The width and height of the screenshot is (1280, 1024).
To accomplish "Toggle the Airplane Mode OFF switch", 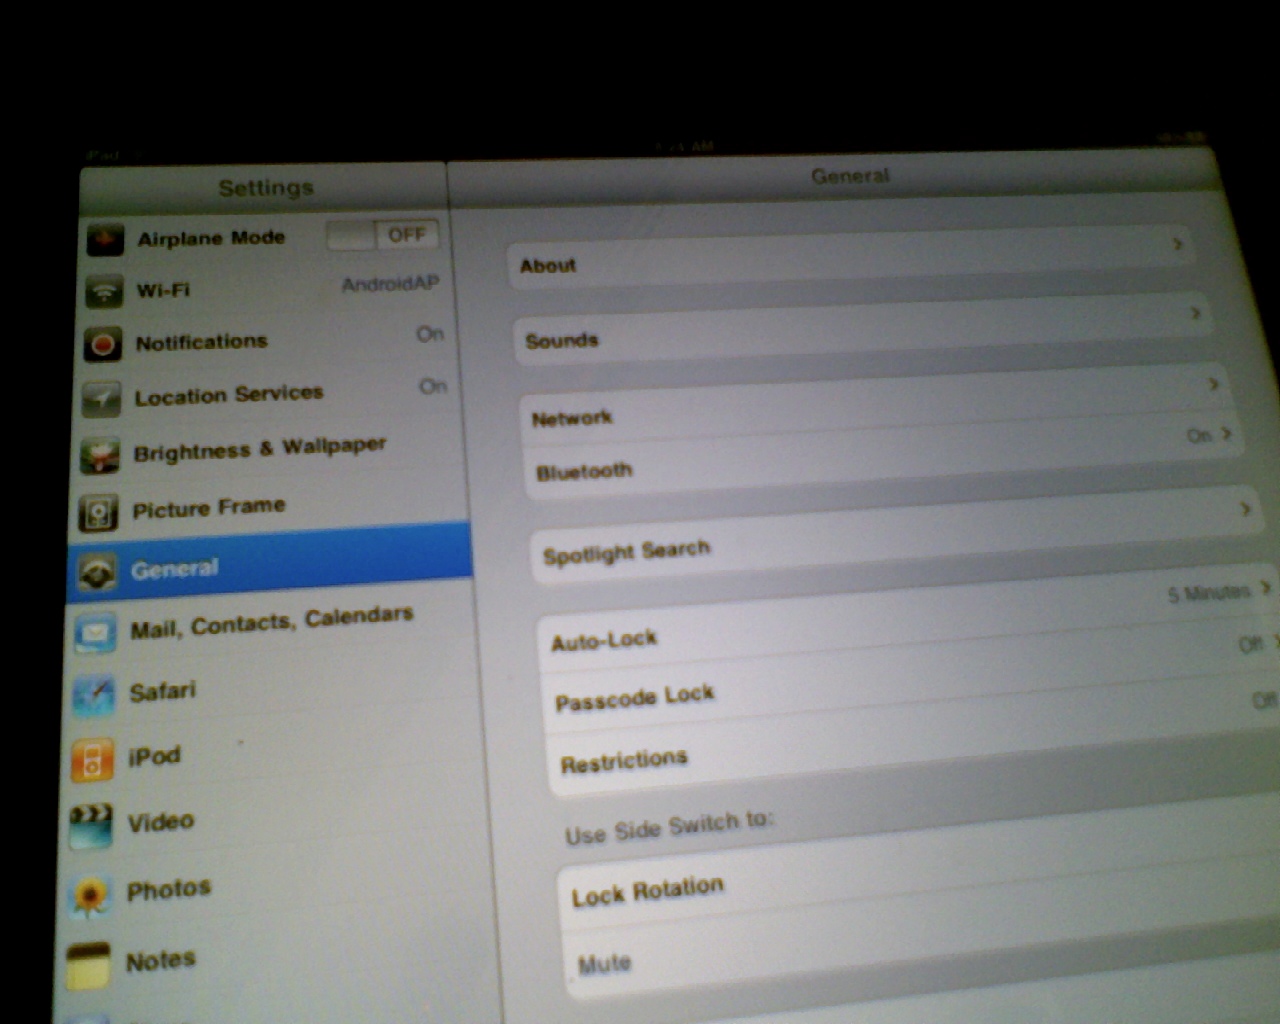I will (382, 235).
